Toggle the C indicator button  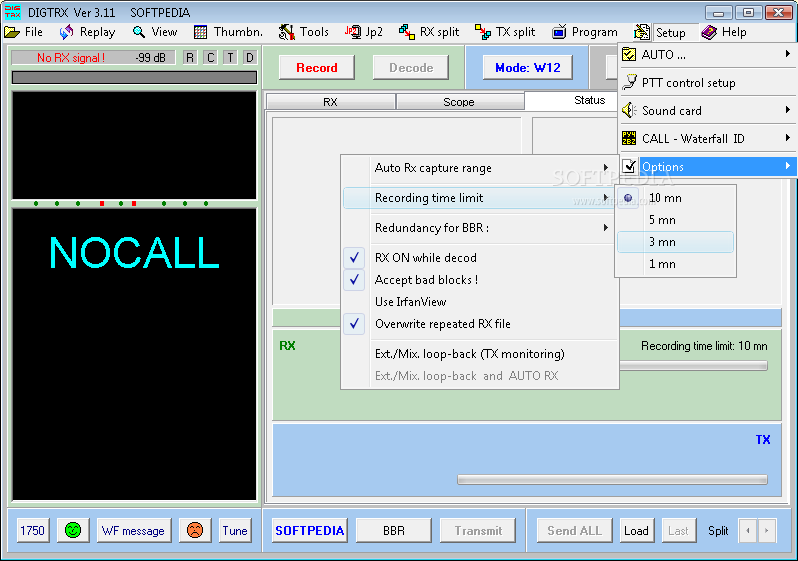pyautogui.click(x=210, y=58)
